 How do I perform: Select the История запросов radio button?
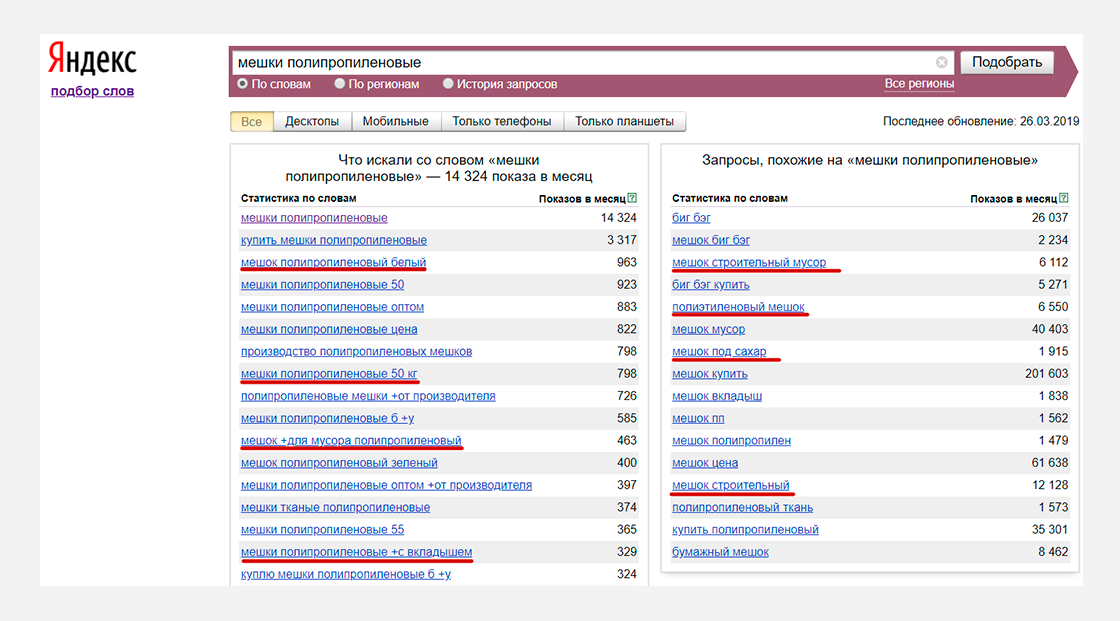pyautogui.click(x=448, y=84)
